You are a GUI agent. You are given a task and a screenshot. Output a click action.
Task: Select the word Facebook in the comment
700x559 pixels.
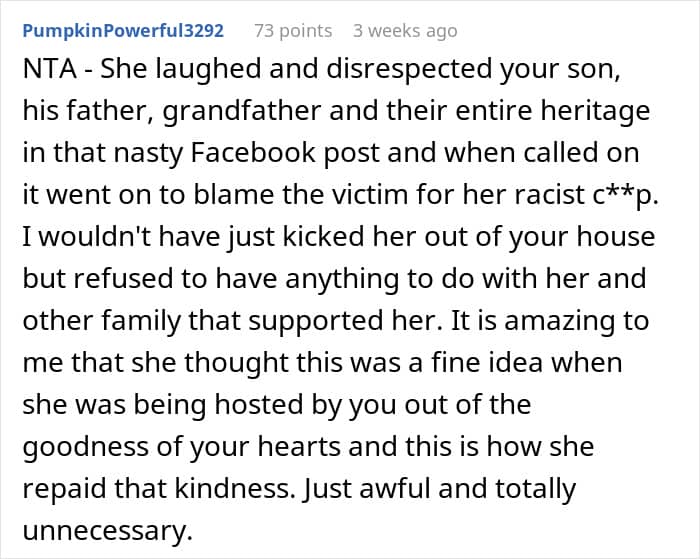click(253, 153)
